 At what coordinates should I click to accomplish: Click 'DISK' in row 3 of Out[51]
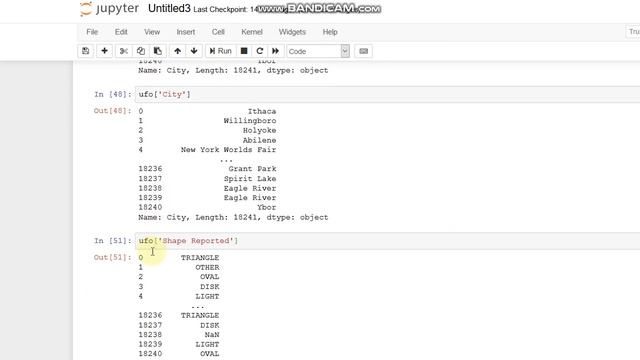point(210,287)
